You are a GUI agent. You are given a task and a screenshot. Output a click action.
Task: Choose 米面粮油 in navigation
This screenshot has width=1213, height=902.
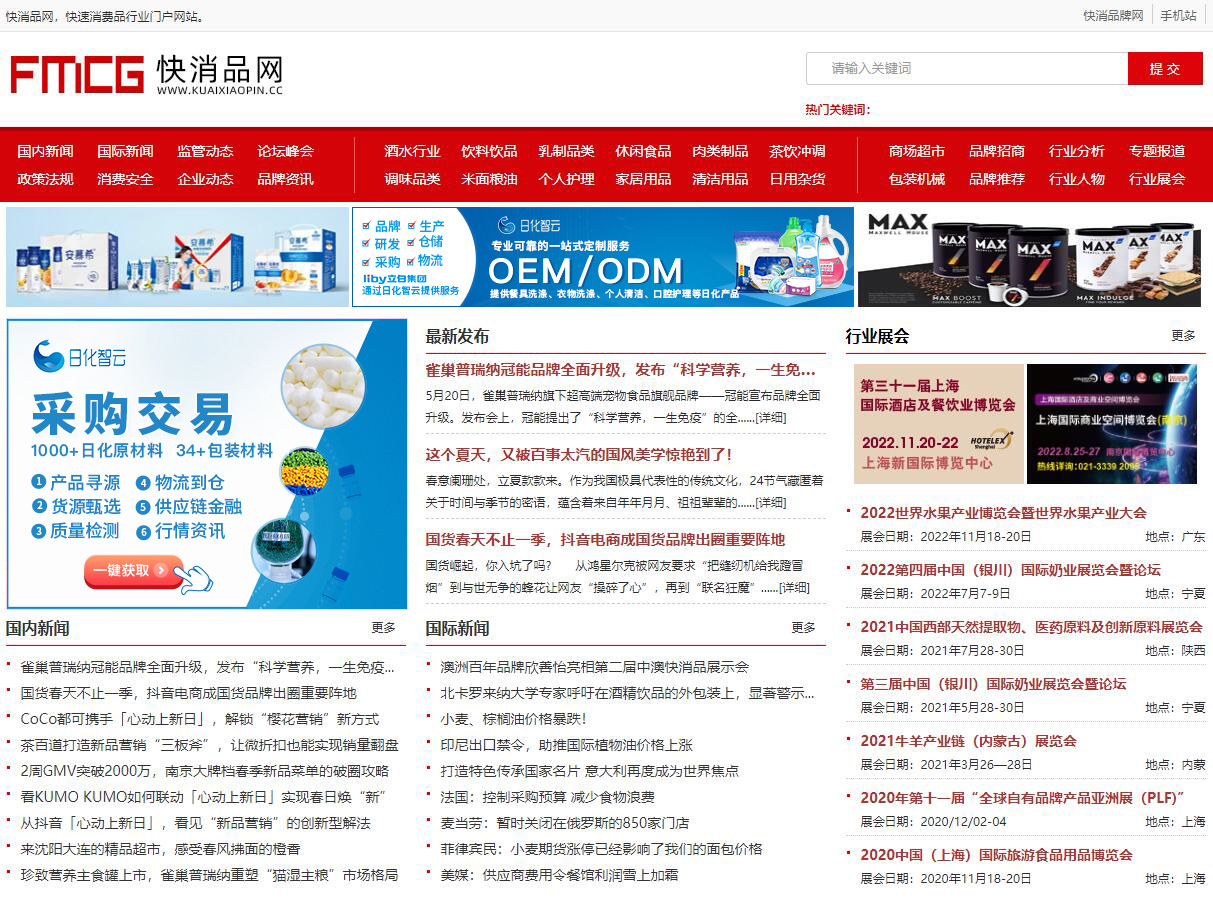pyautogui.click(x=489, y=179)
